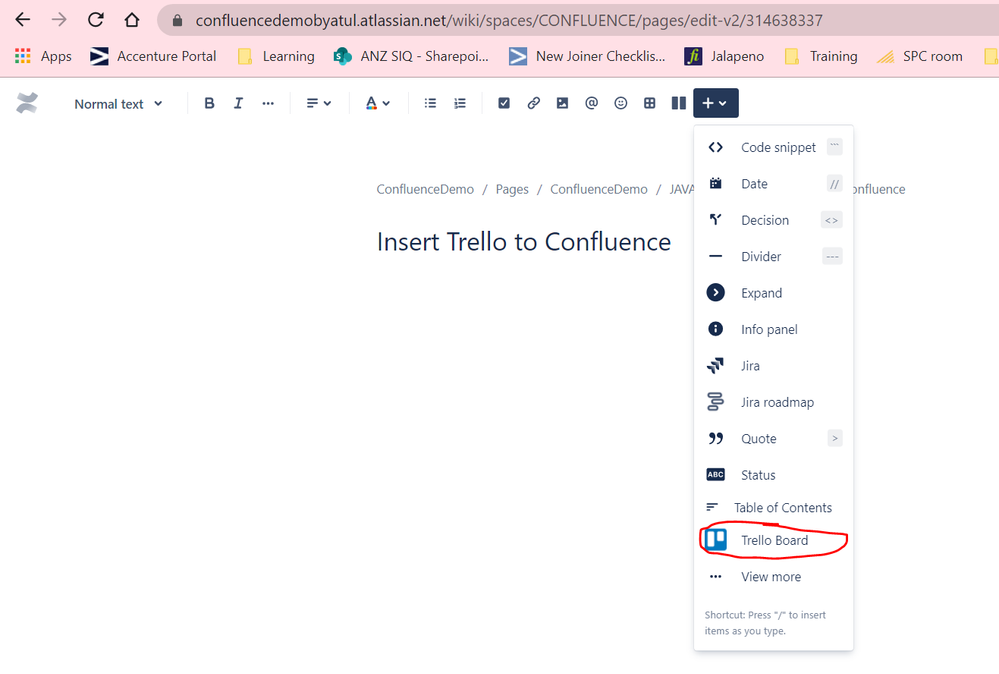Toggle Bold formatting
The width and height of the screenshot is (999, 674).
[209, 103]
